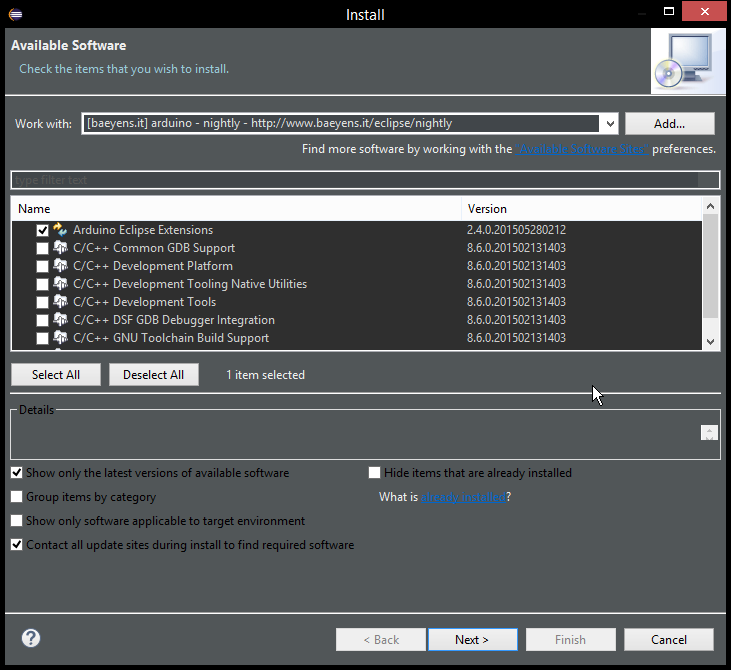
Task: Click version 2.4.0.201505280212
Action: (517, 230)
